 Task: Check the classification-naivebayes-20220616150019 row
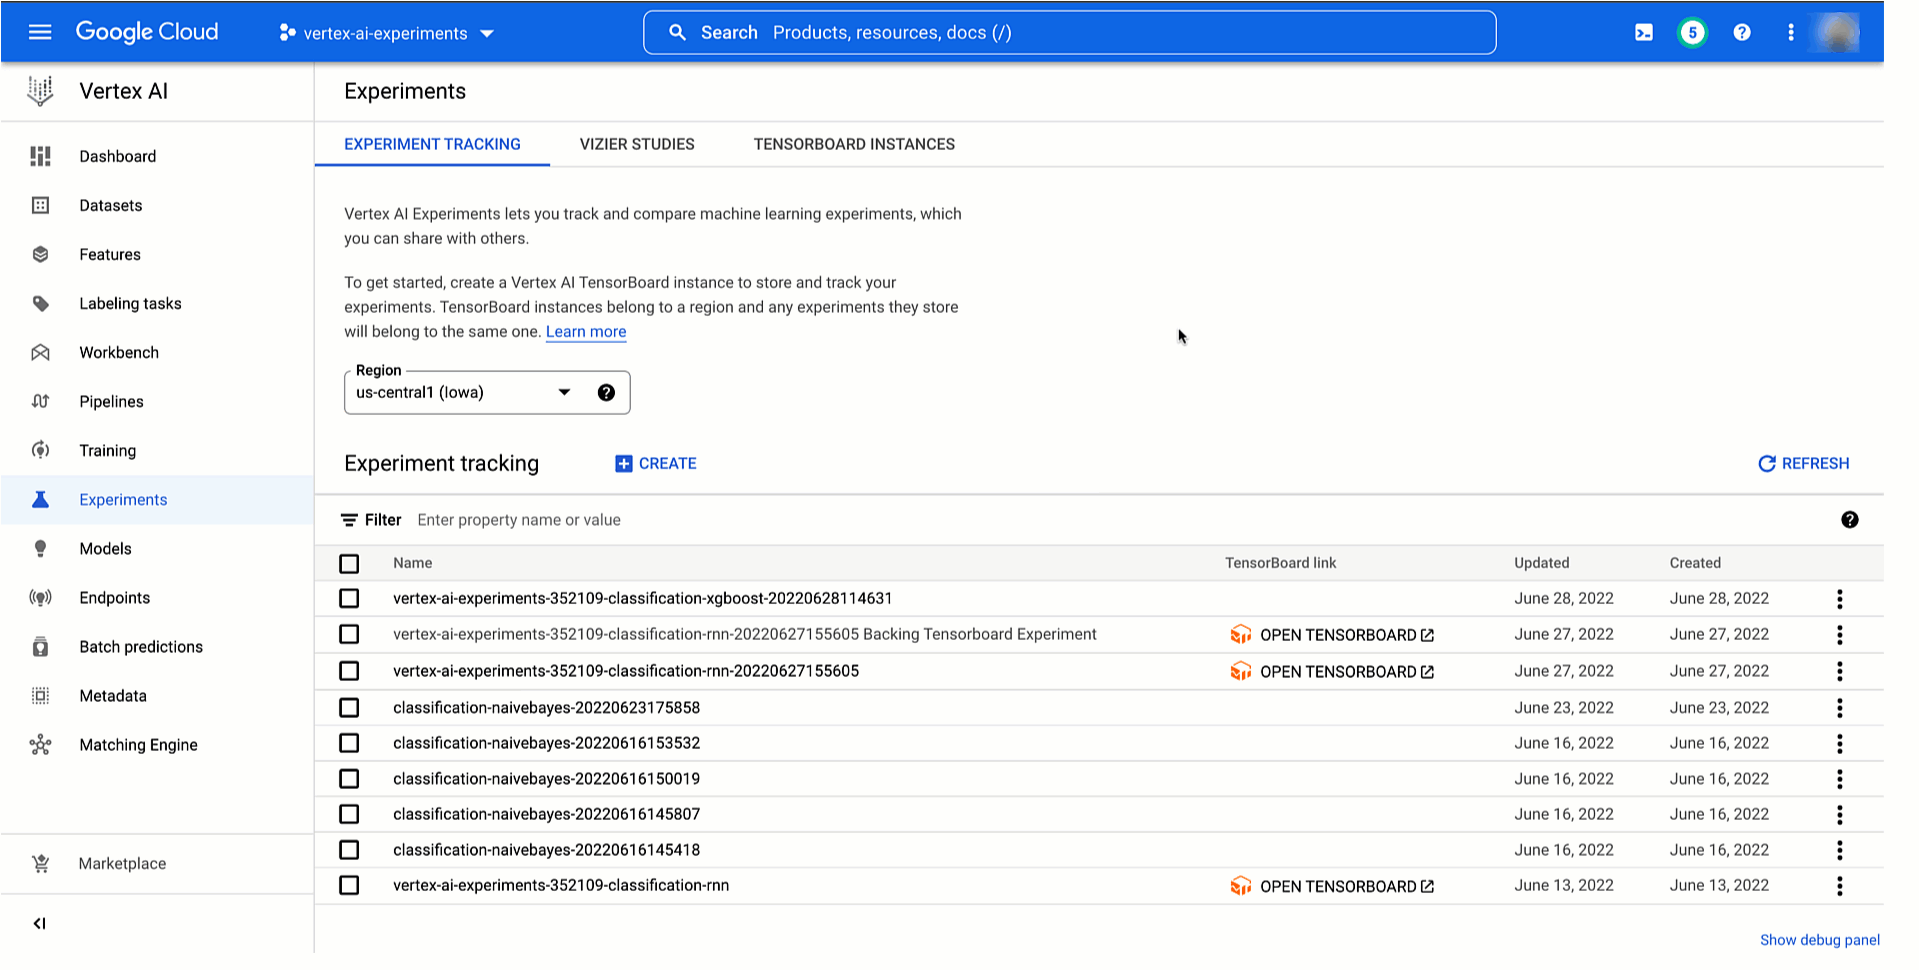349,778
